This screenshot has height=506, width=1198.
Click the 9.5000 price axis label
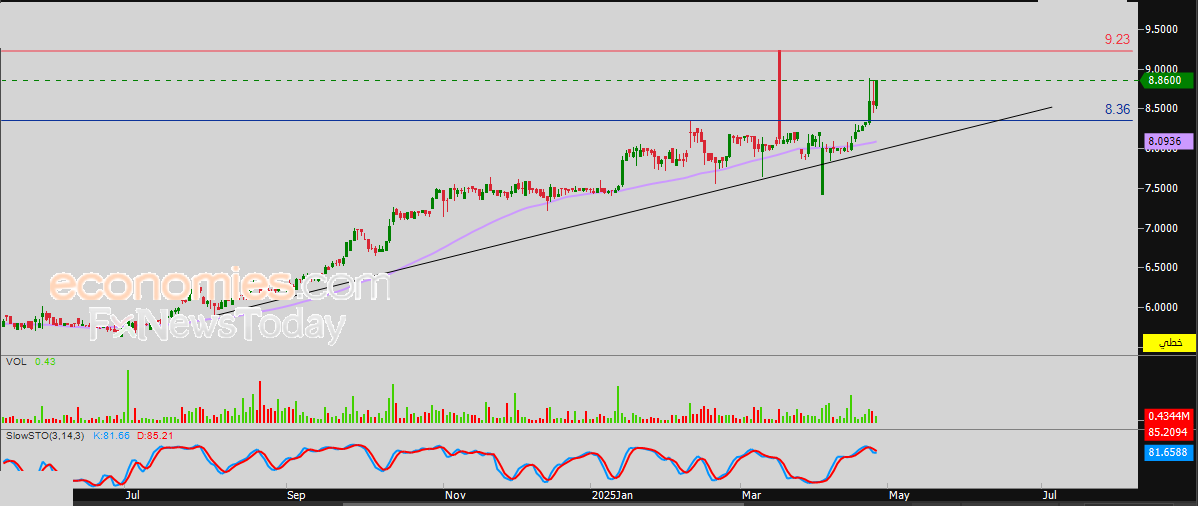tap(1161, 29)
